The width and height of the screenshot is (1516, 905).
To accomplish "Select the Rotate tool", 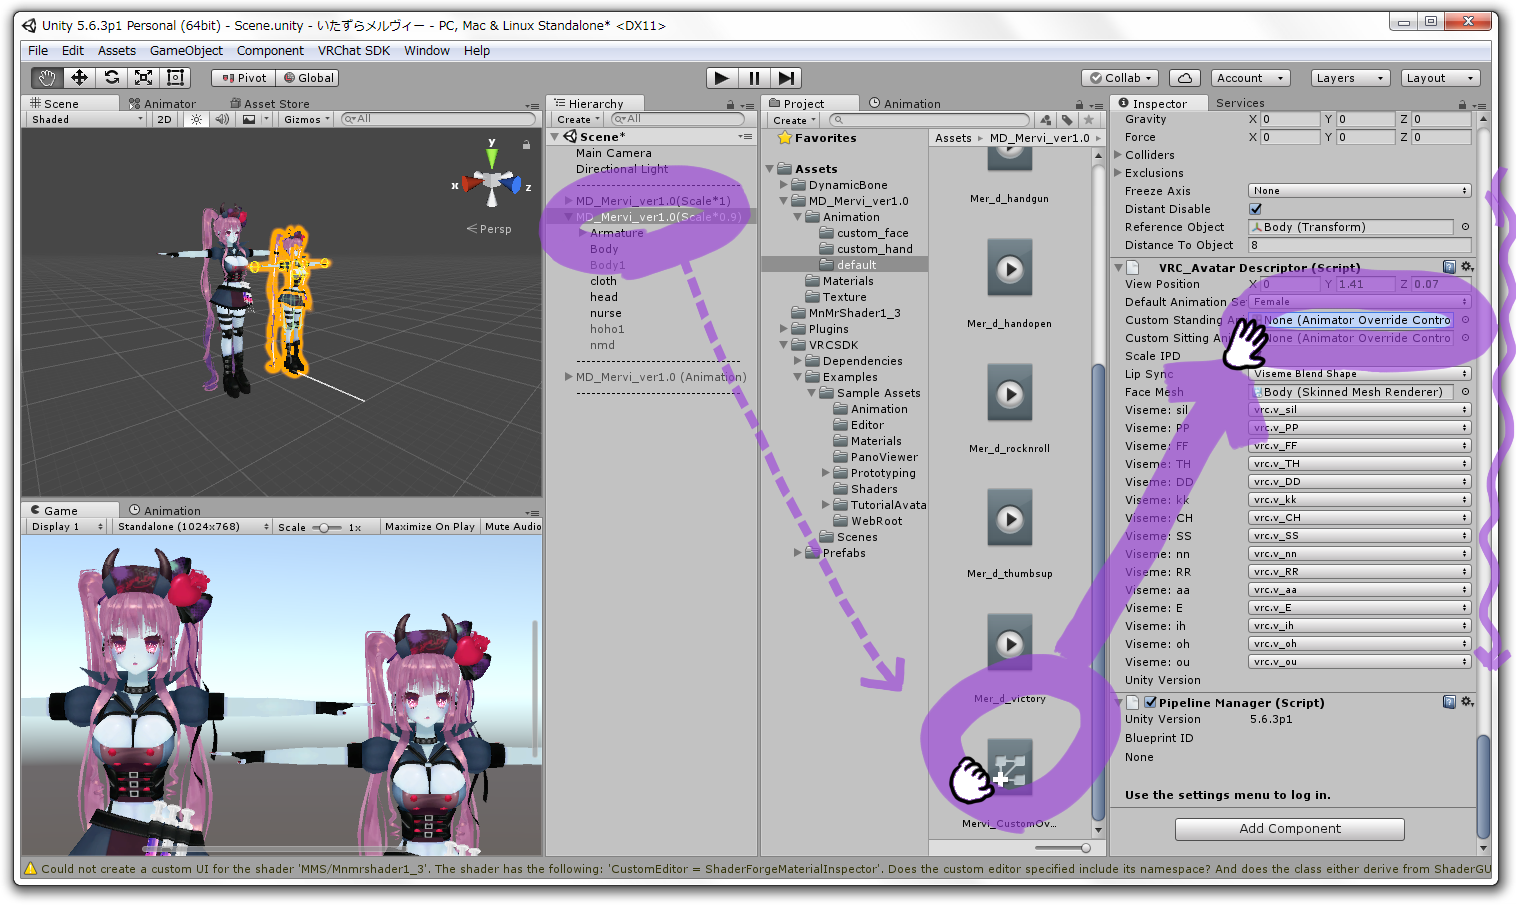I will [x=111, y=77].
